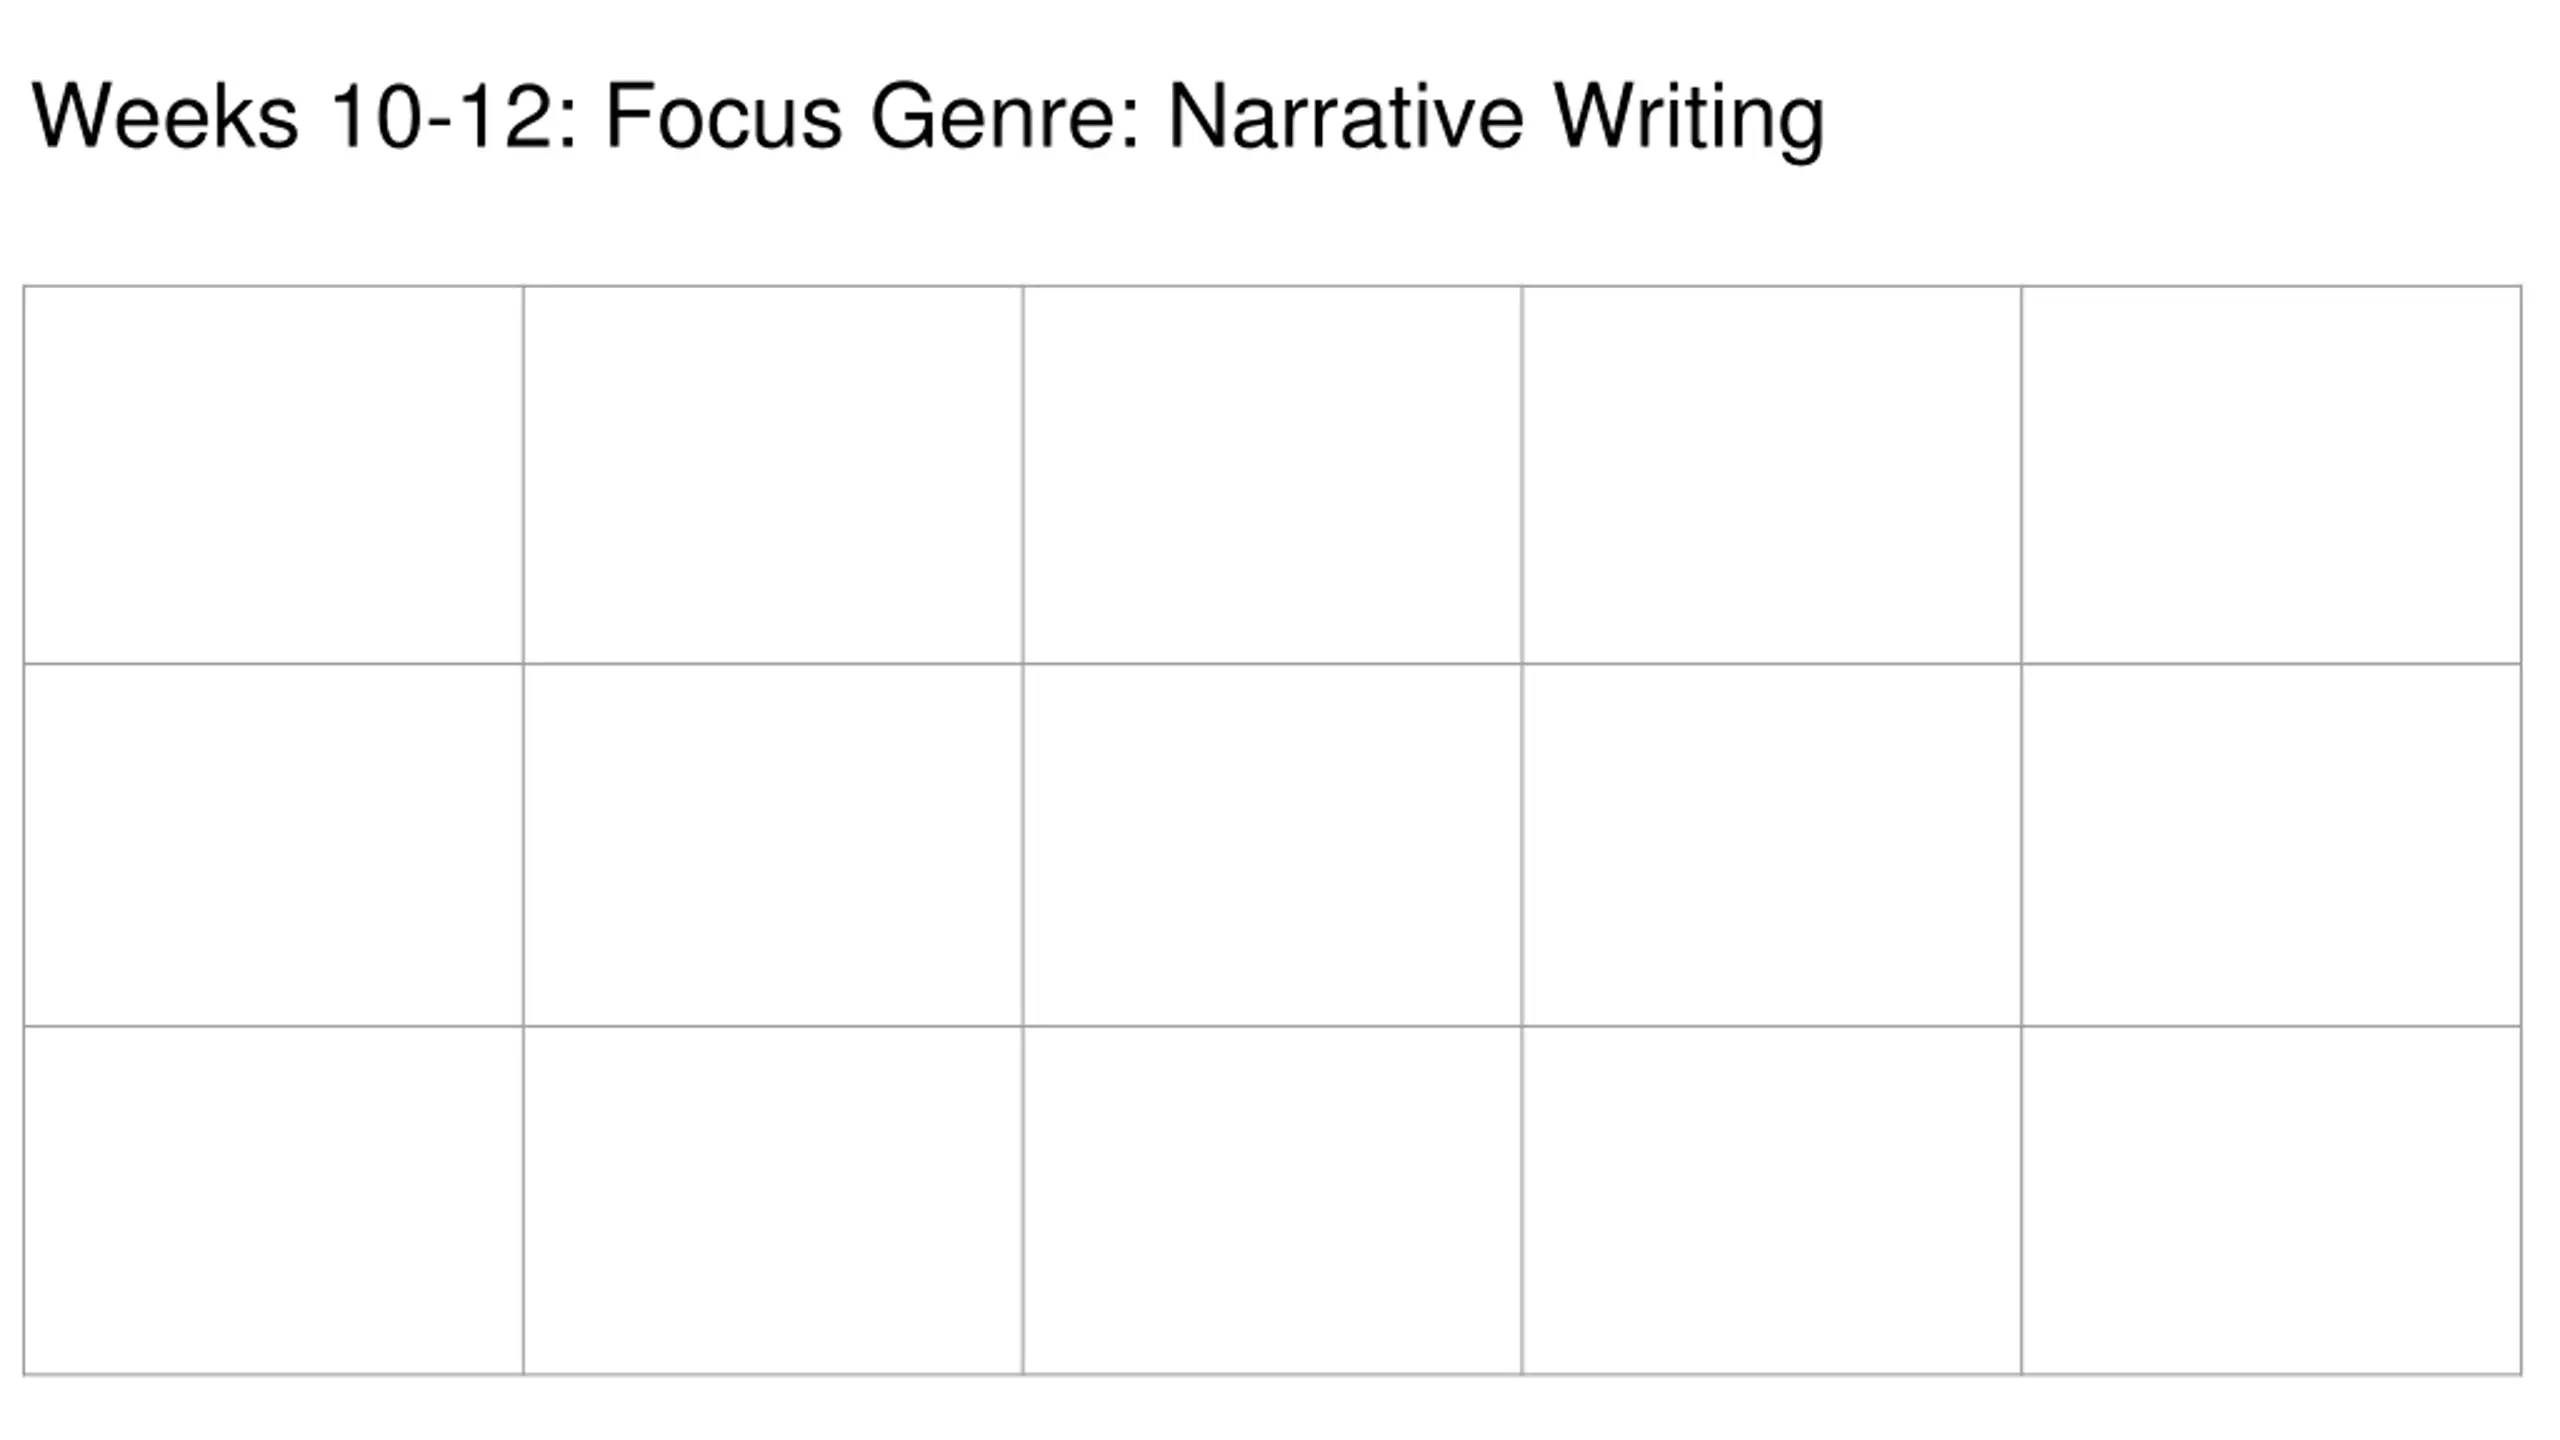Select the first-row, first-column table cell
The width and height of the screenshot is (2560, 1440).
273,474
